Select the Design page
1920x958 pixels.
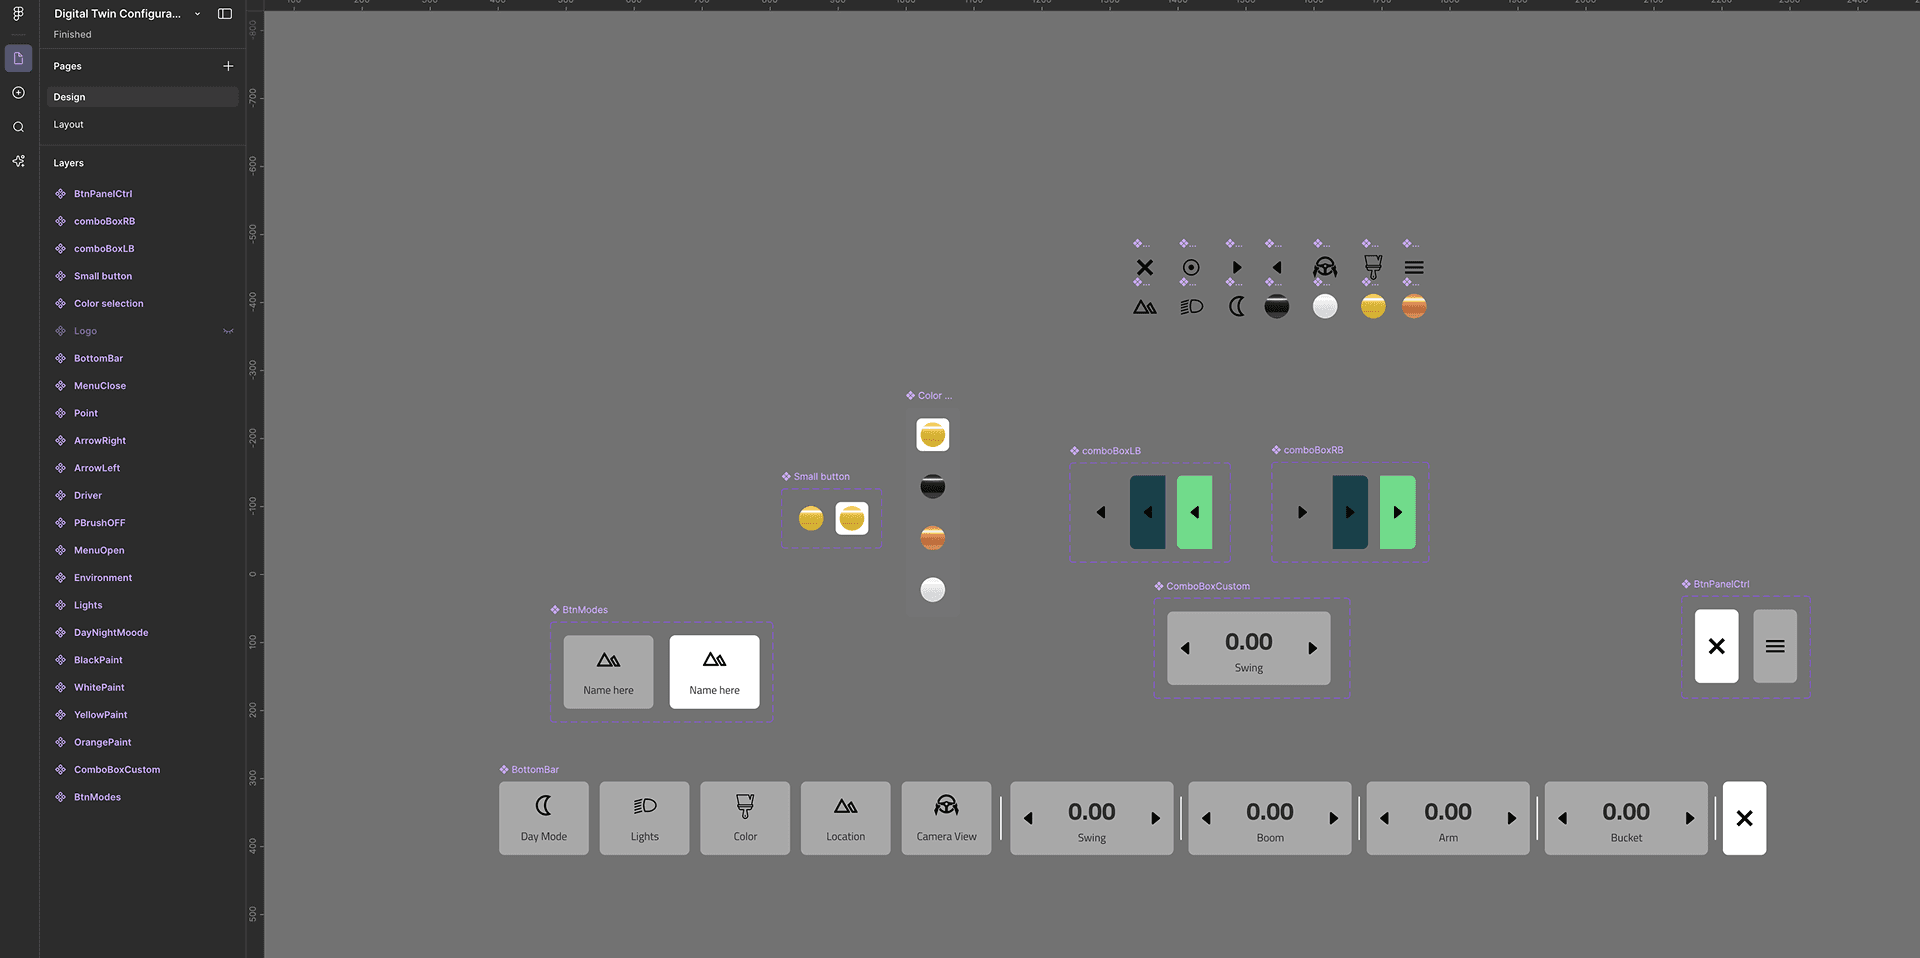point(69,96)
